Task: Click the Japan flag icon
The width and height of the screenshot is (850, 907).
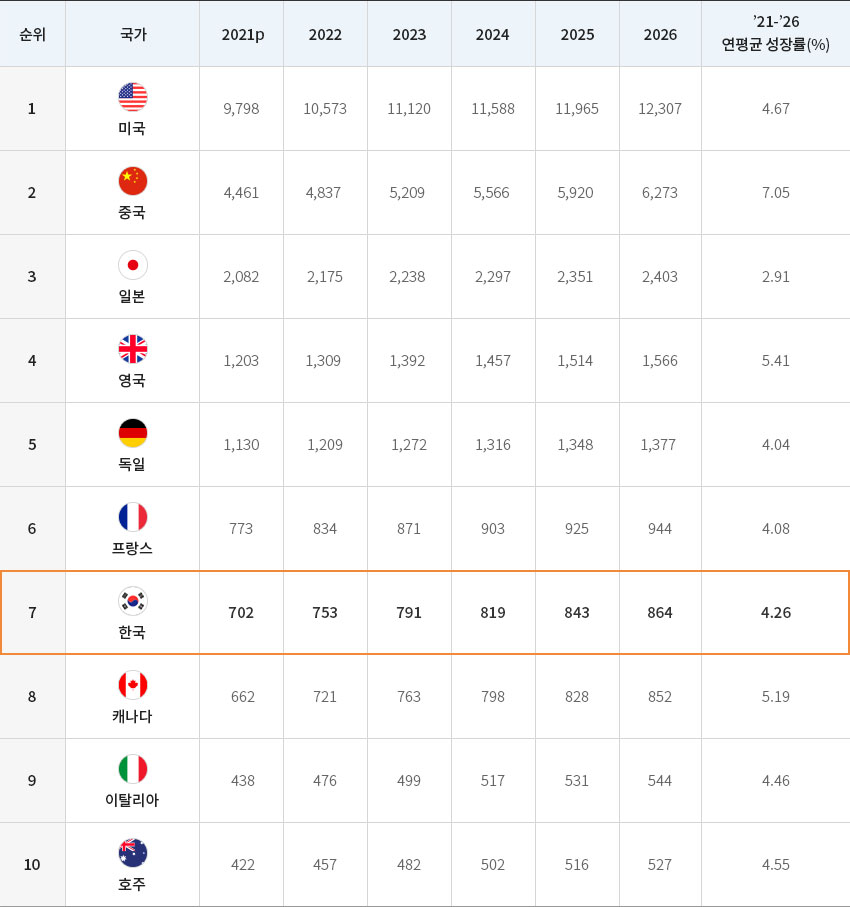Action: tap(132, 265)
